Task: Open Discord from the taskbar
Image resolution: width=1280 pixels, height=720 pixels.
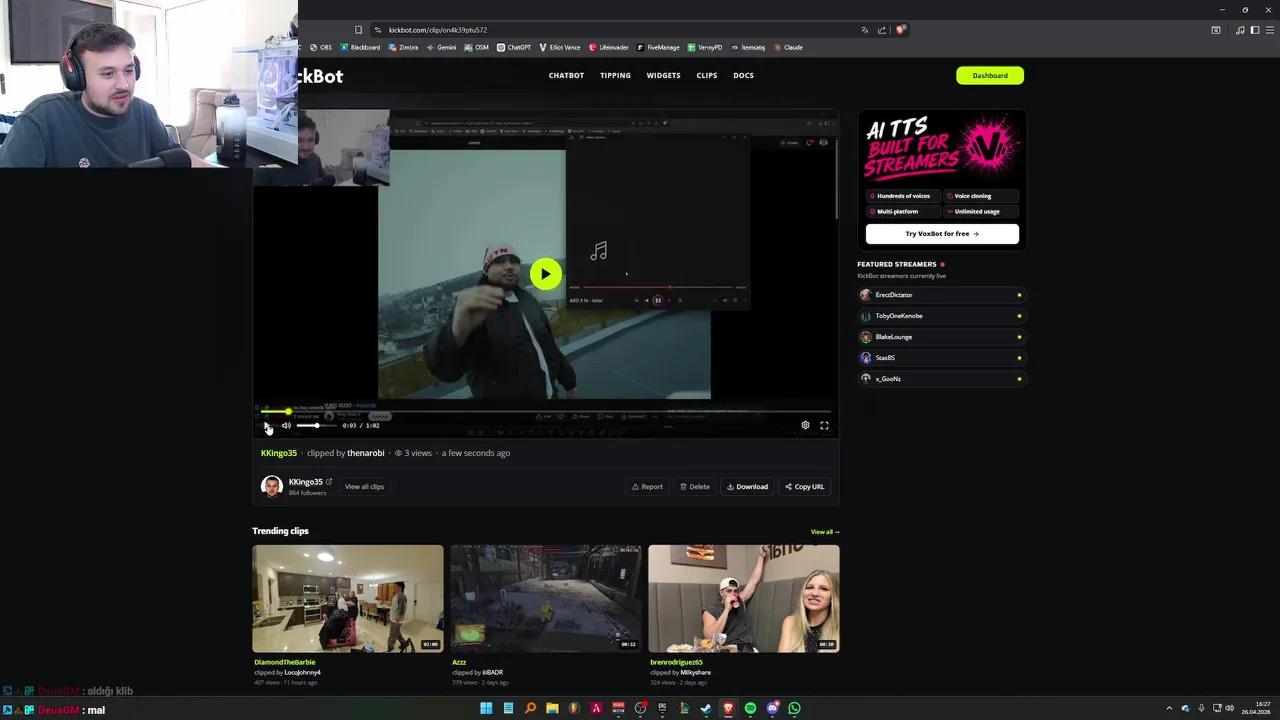Action: pos(772,708)
